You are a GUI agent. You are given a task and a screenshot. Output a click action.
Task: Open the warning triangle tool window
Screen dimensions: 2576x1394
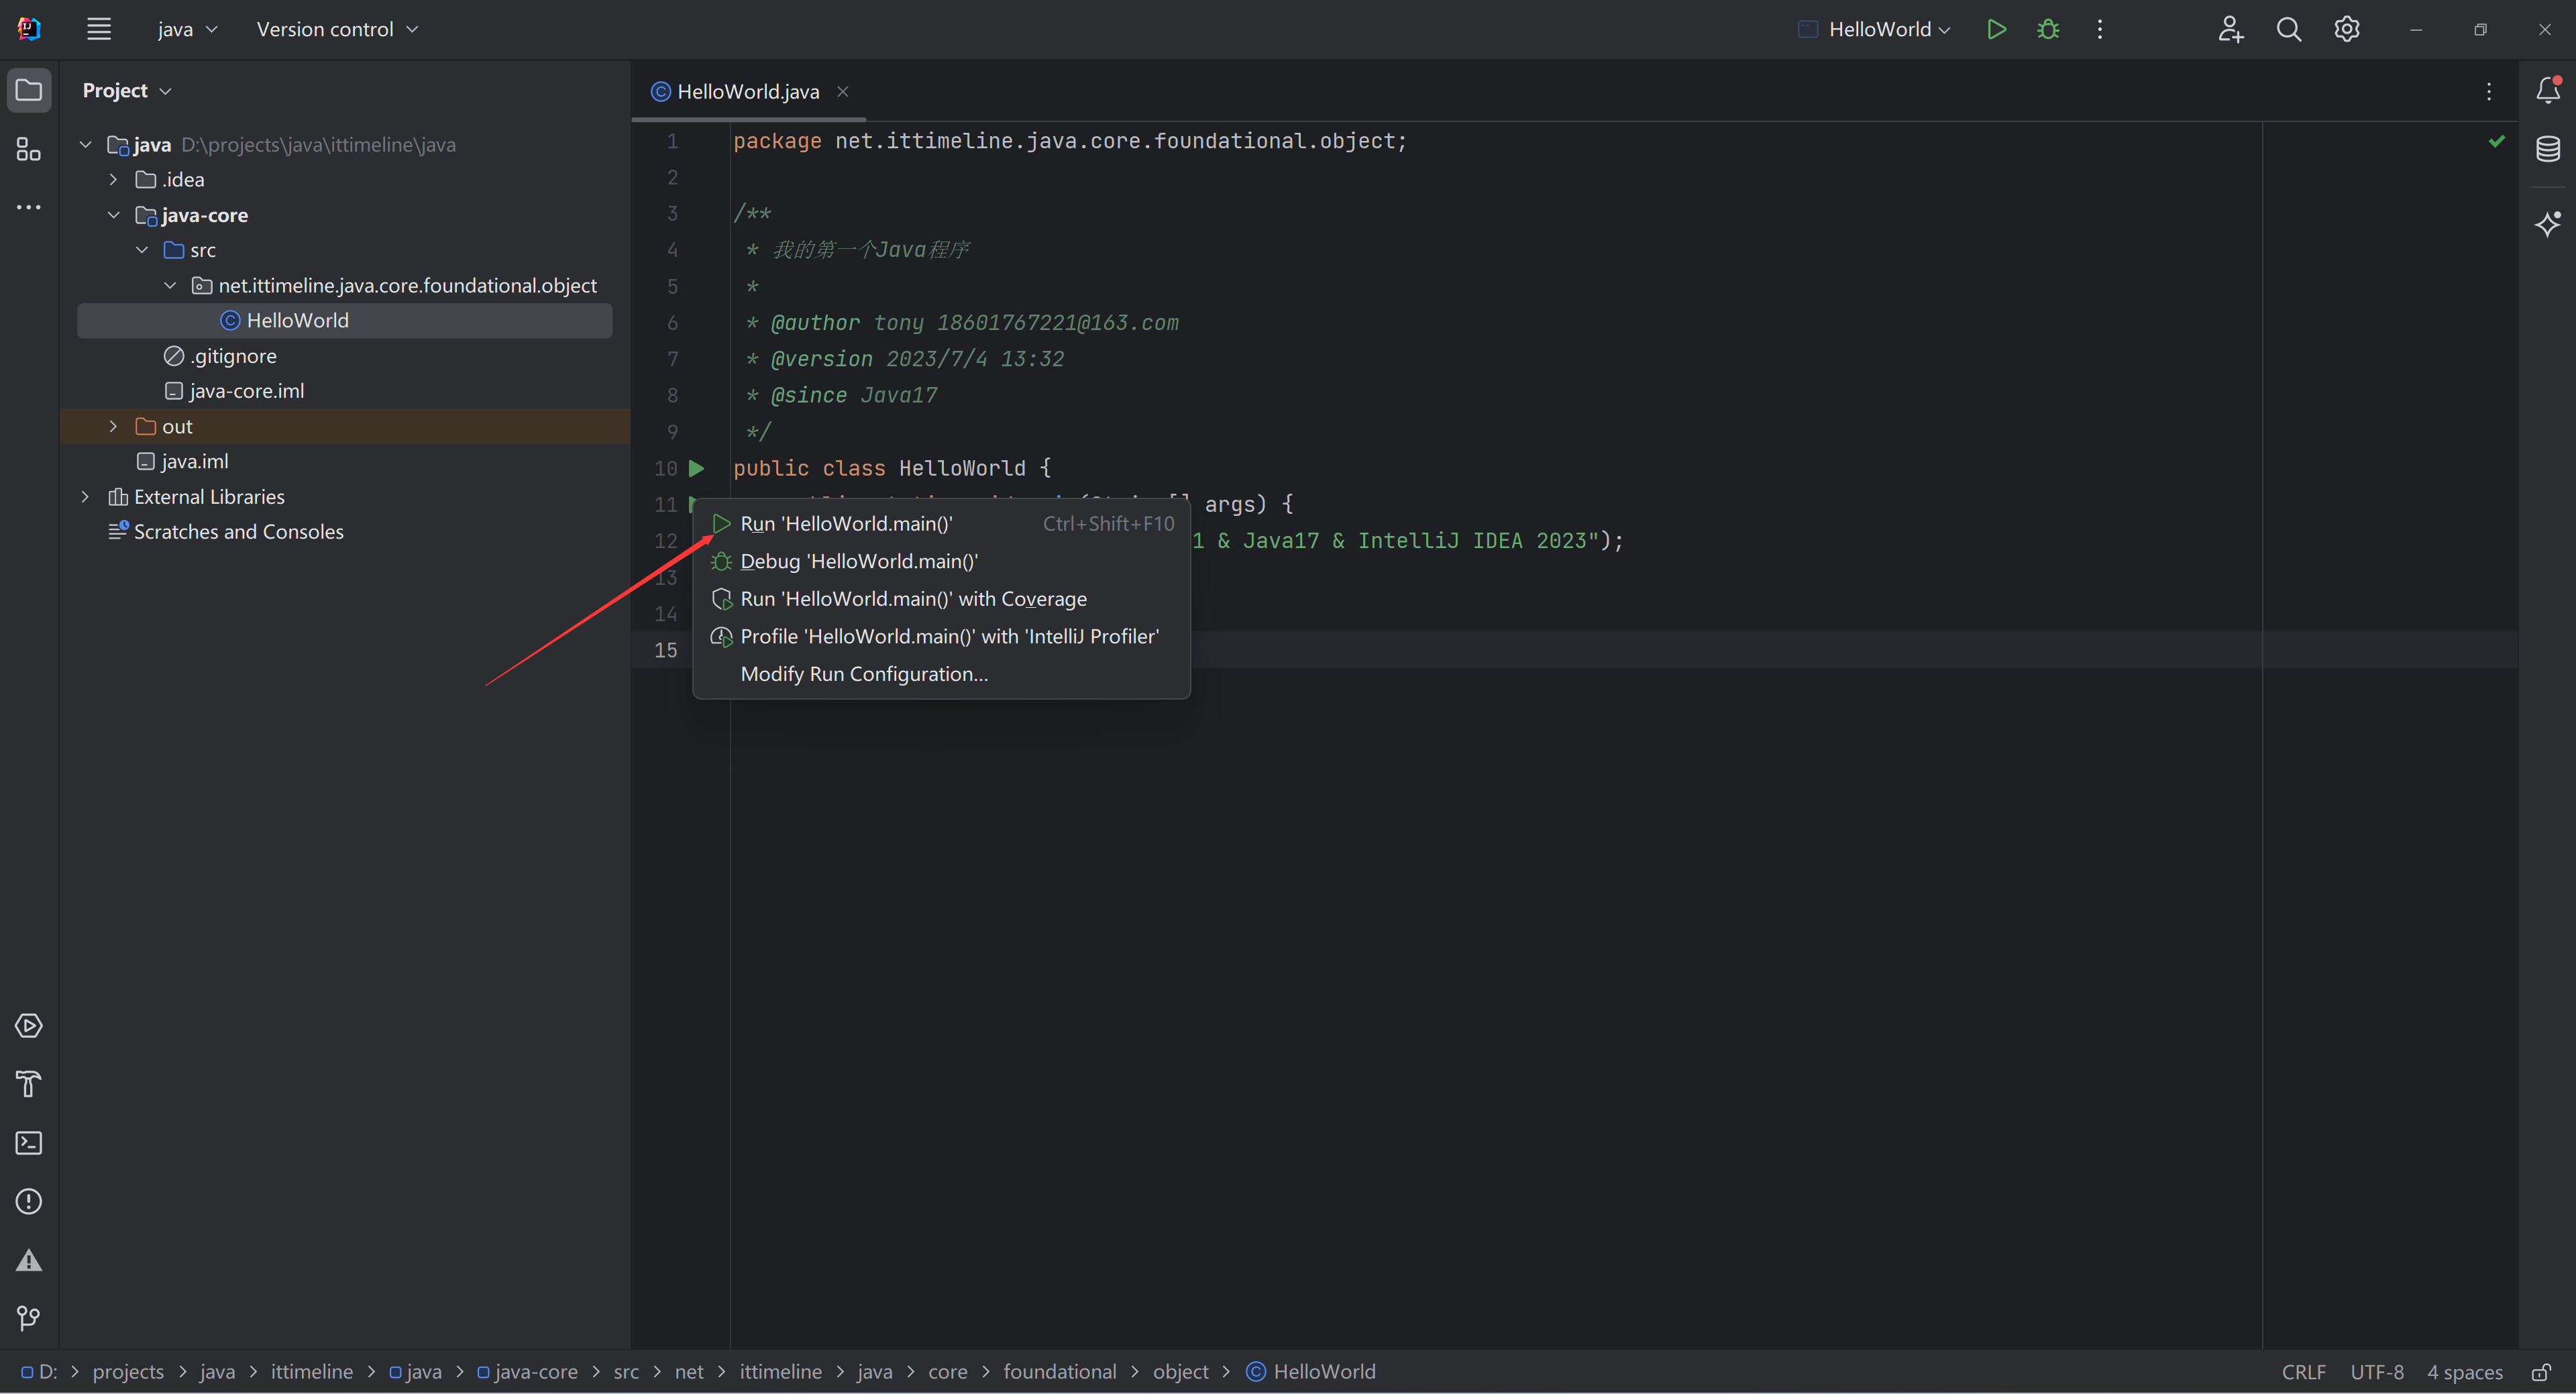[29, 1260]
